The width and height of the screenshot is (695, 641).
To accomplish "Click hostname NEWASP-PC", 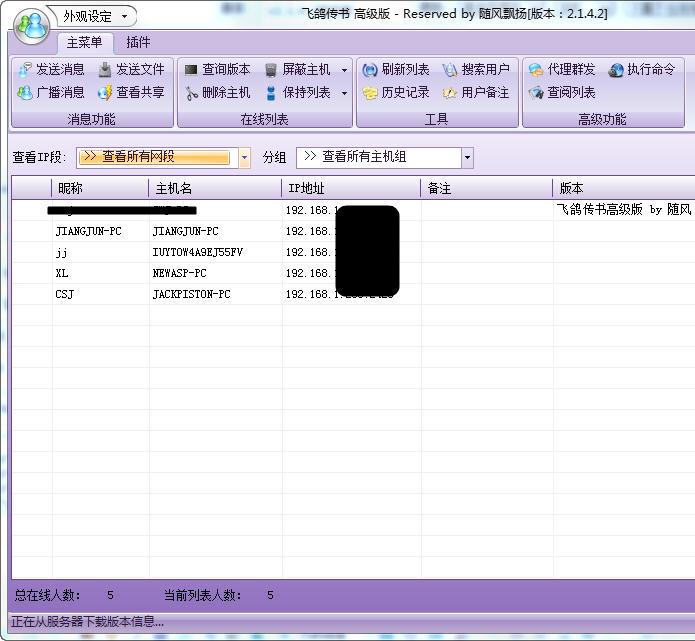I will click(180, 273).
